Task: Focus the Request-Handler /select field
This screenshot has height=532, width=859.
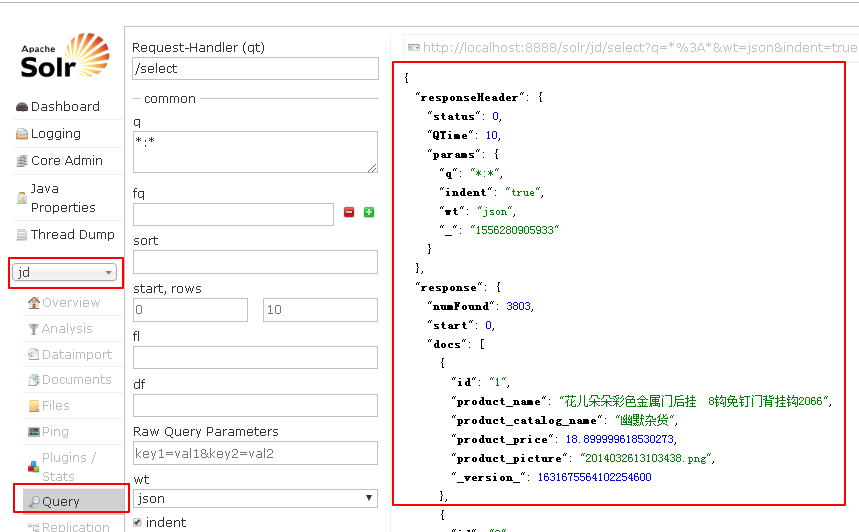Action: coord(255,68)
